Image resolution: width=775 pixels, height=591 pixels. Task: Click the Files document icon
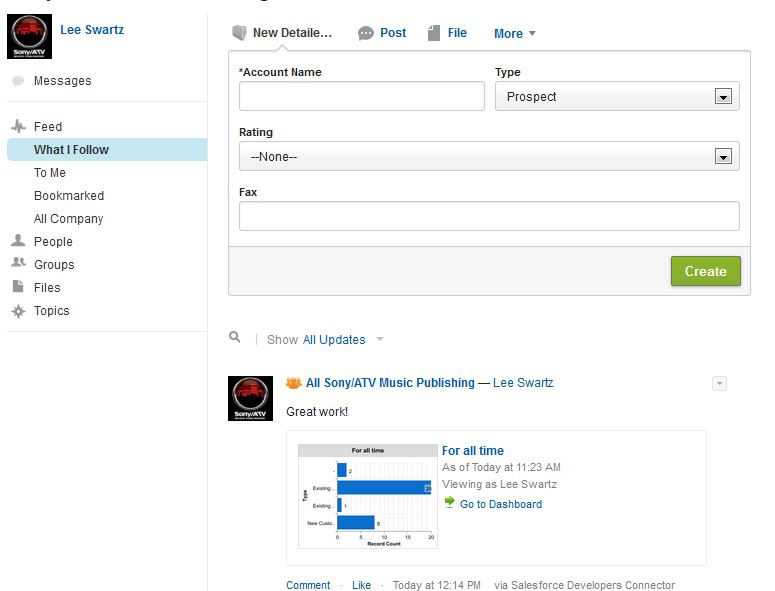[18, 286]
